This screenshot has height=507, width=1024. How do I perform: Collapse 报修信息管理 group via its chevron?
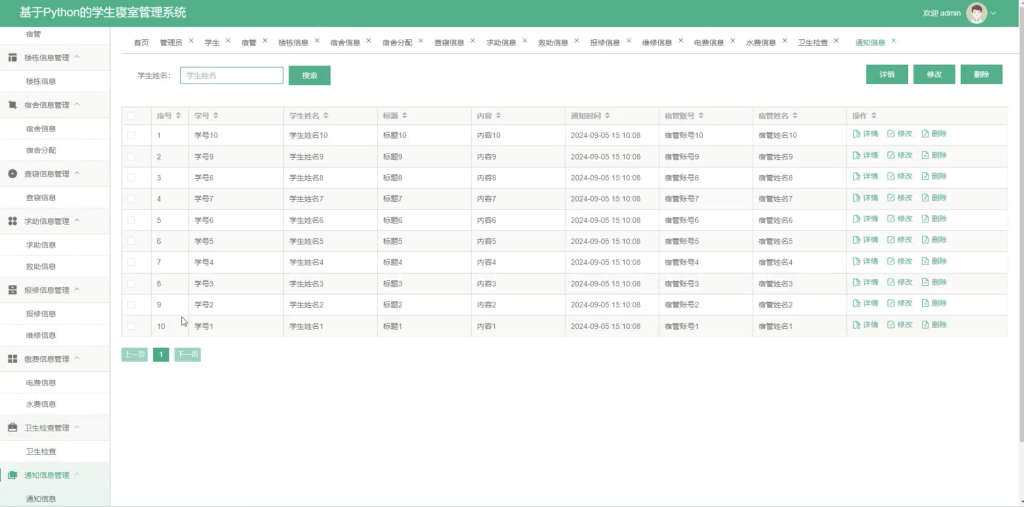tap(76, 289)
